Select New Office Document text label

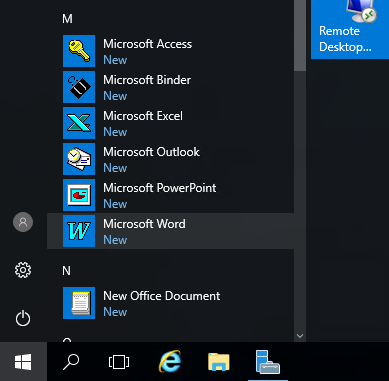tap(162, 296)
